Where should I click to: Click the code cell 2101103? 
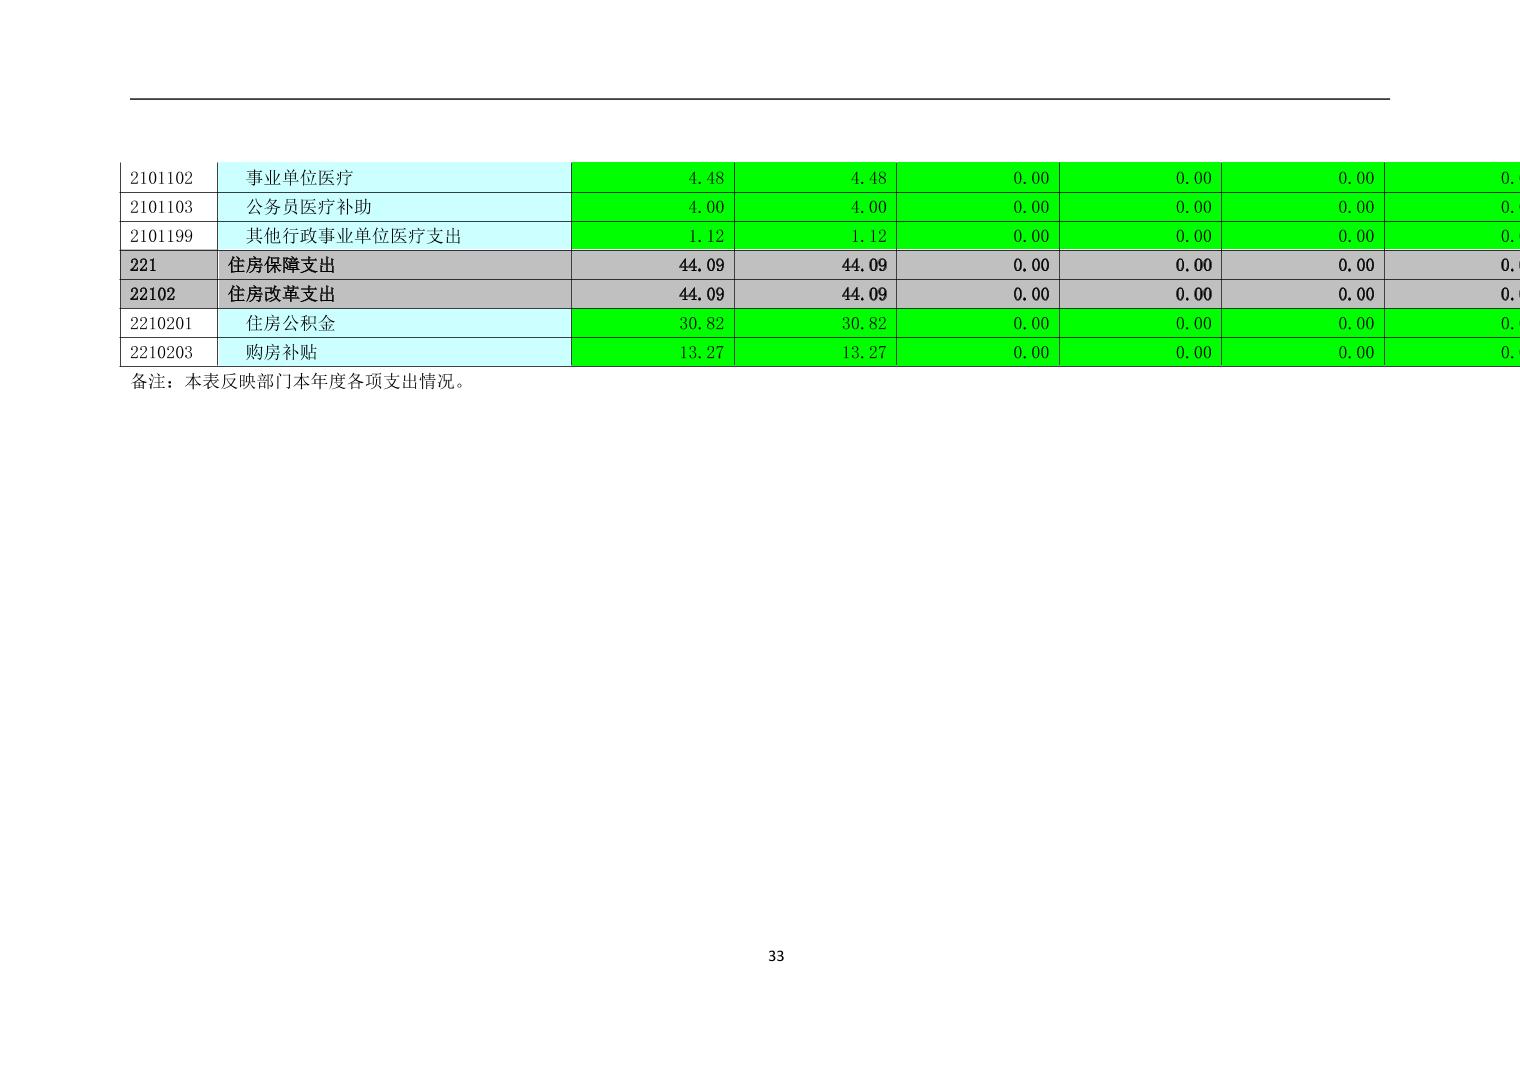162,207
